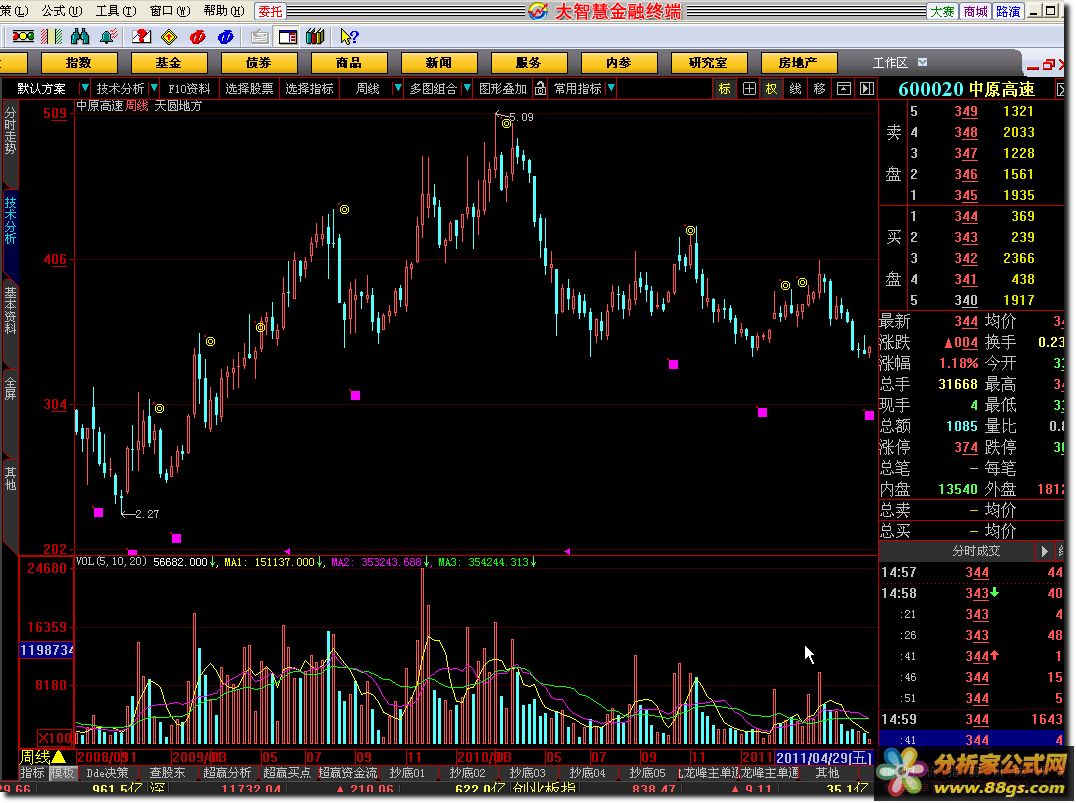Select the 超赢资金流 bottom tab
Image resolution: width=1076 pixels, height=803 pixels.
coord(348,772)
